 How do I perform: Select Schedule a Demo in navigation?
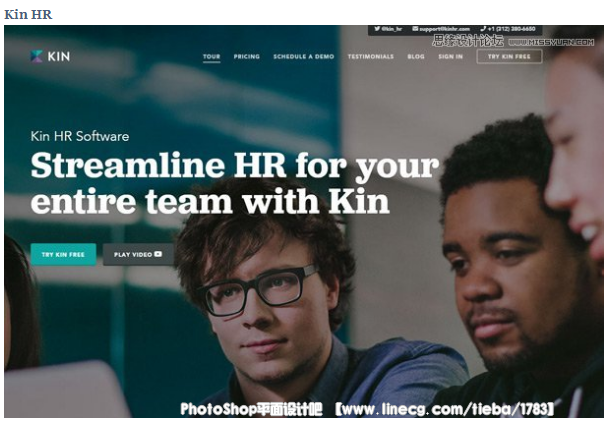coord(304,57)
